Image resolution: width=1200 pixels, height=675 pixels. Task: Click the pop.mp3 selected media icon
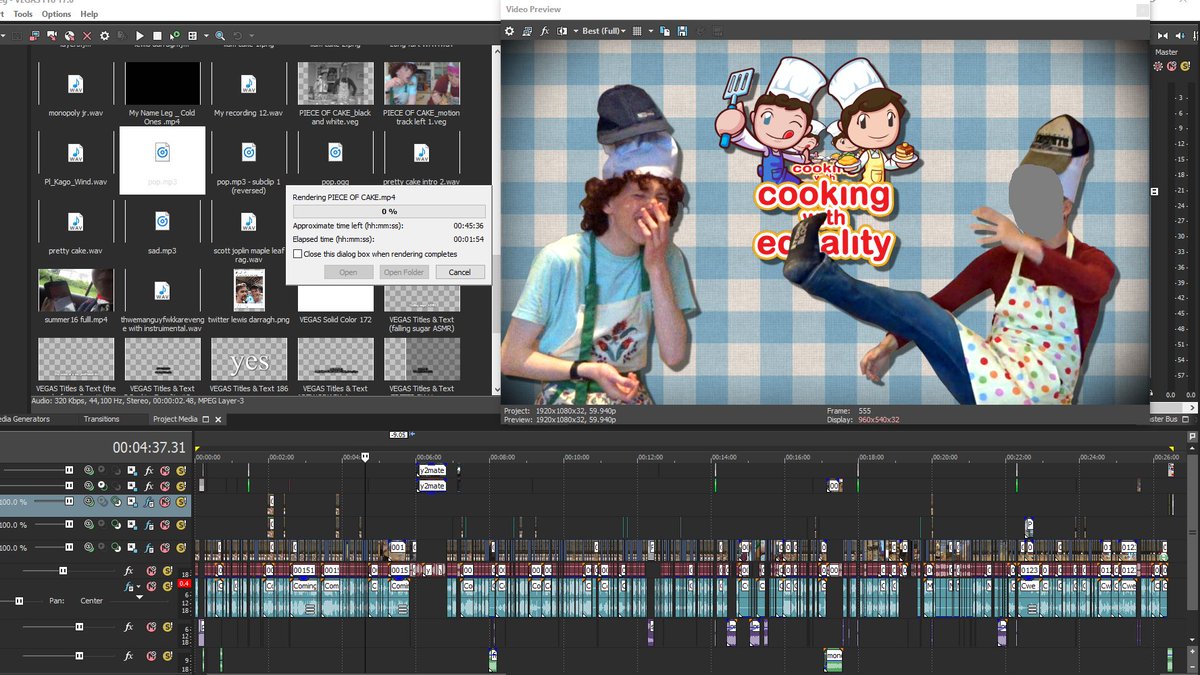pos(162,152)
